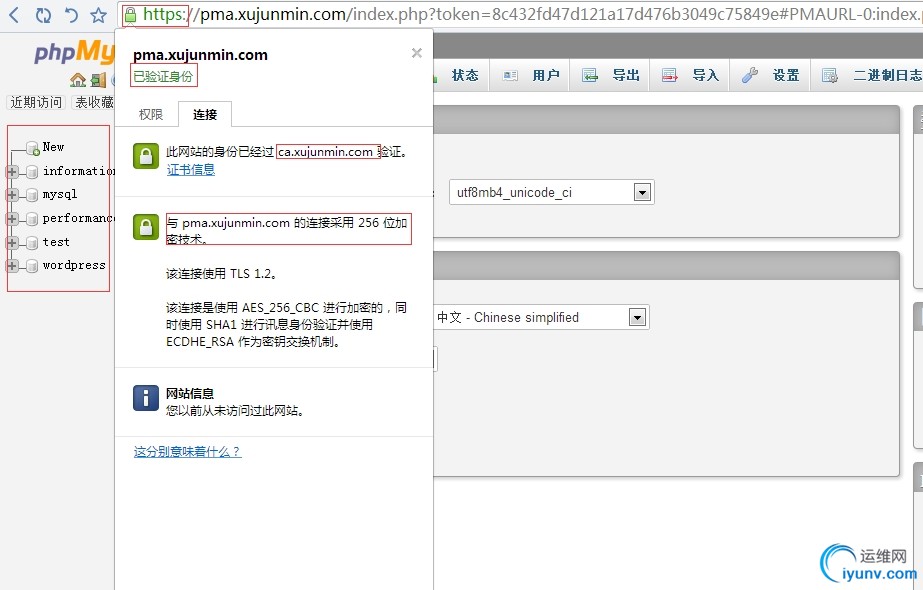Image resolution: width=923 pixels, height=590 pixels.
Task: Select the performance_schema database name
Action: (x=78, y=218)
